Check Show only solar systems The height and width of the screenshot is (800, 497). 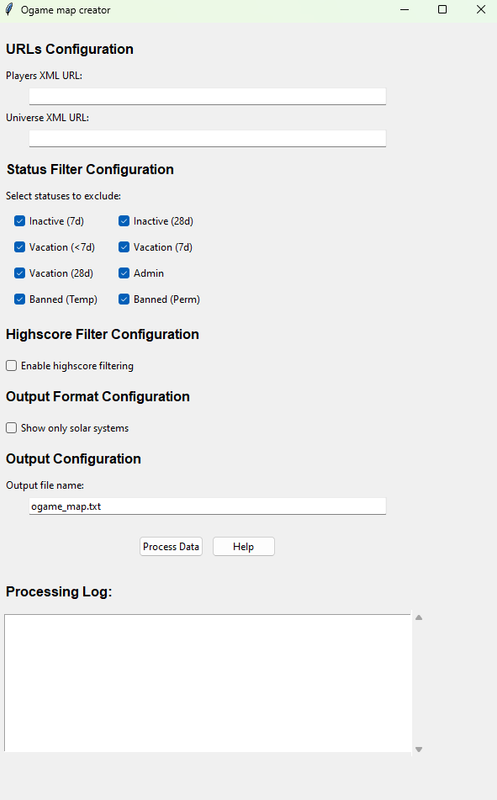click(11, 428)
